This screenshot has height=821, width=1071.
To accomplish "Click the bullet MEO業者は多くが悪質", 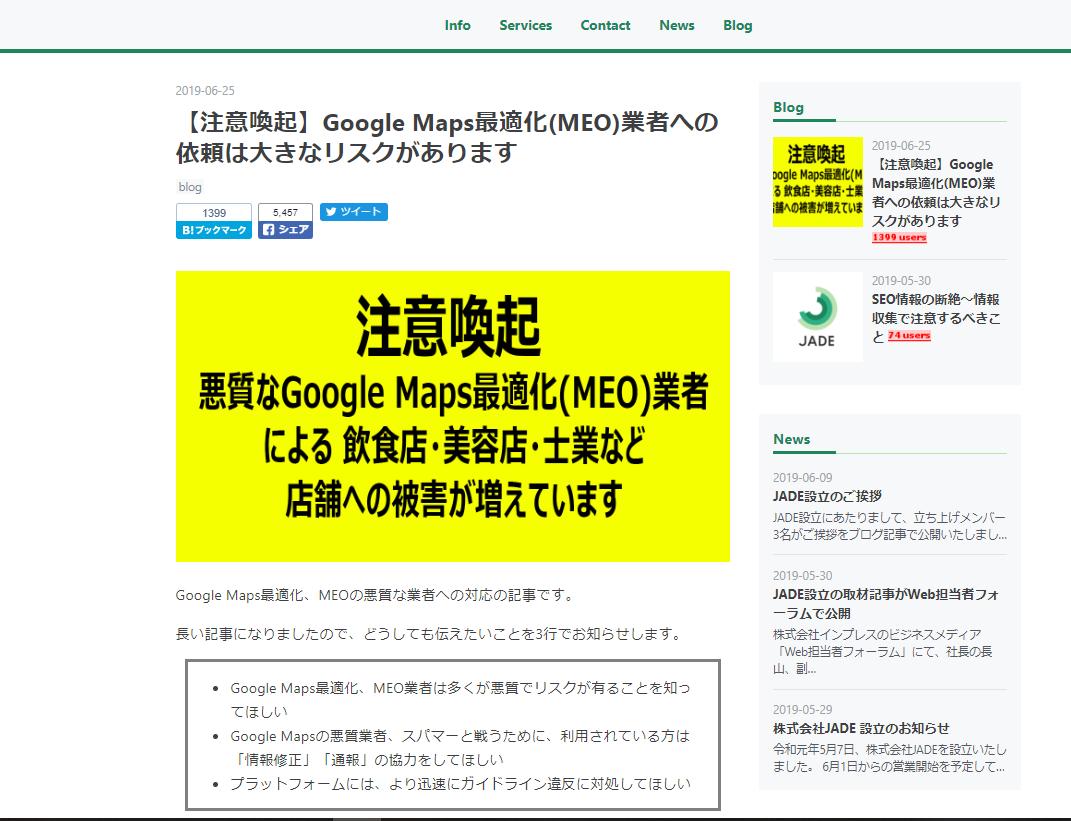I will 460,699.
